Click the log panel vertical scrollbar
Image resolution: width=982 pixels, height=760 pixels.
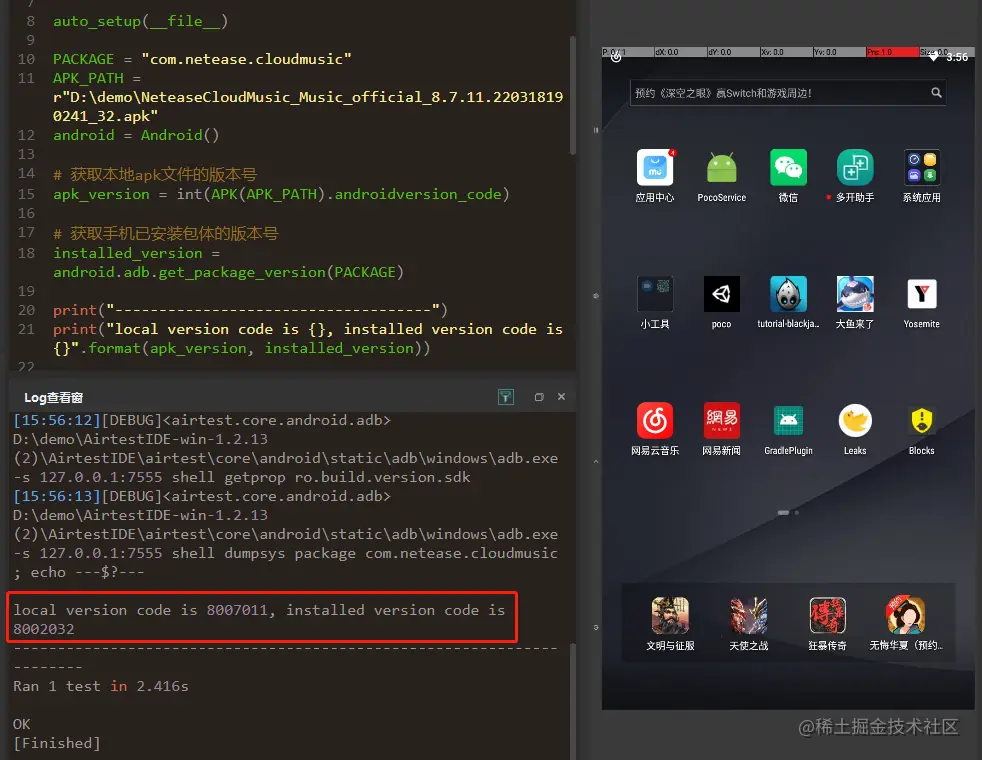coord(572,701)
